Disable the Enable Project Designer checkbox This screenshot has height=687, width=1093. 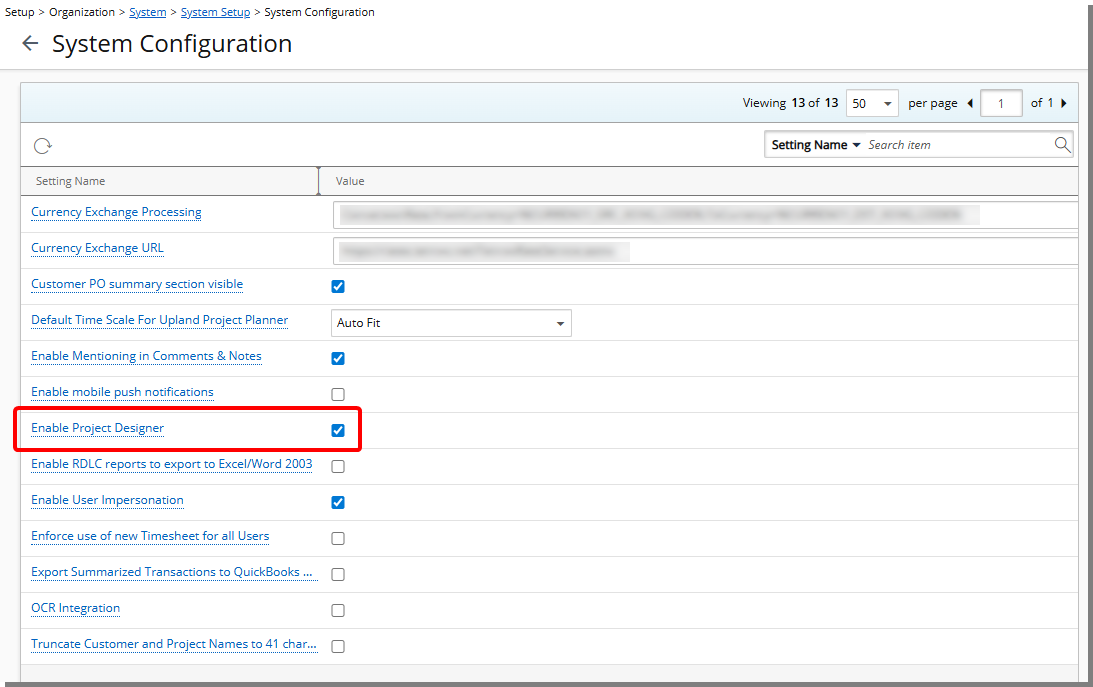tap(337, 430)
